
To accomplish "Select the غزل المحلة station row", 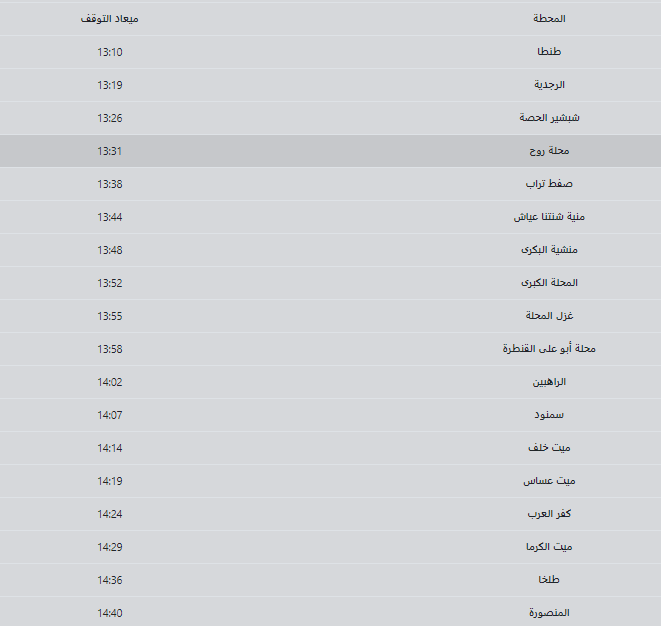I will (x=330, y=316).
